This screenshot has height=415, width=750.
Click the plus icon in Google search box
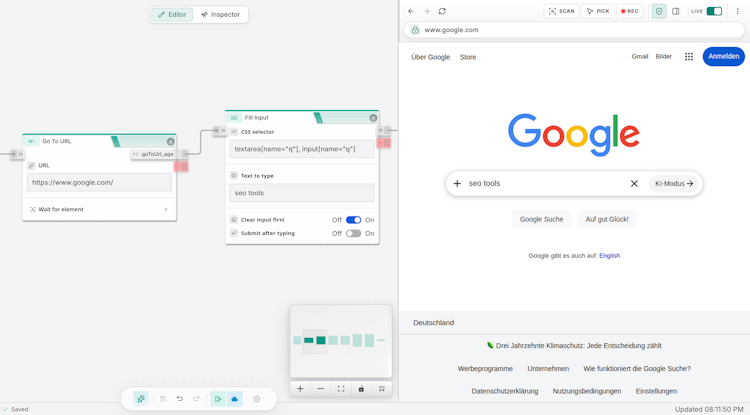click(x=457, y=183)
